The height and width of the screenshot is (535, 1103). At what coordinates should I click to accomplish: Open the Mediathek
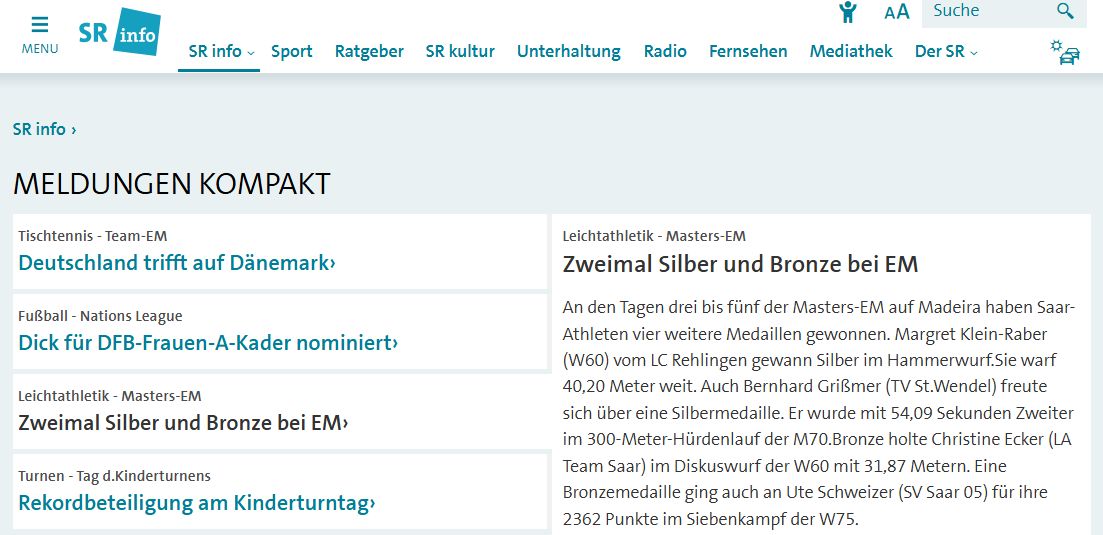pyautogui.click(x=851, y=51)
